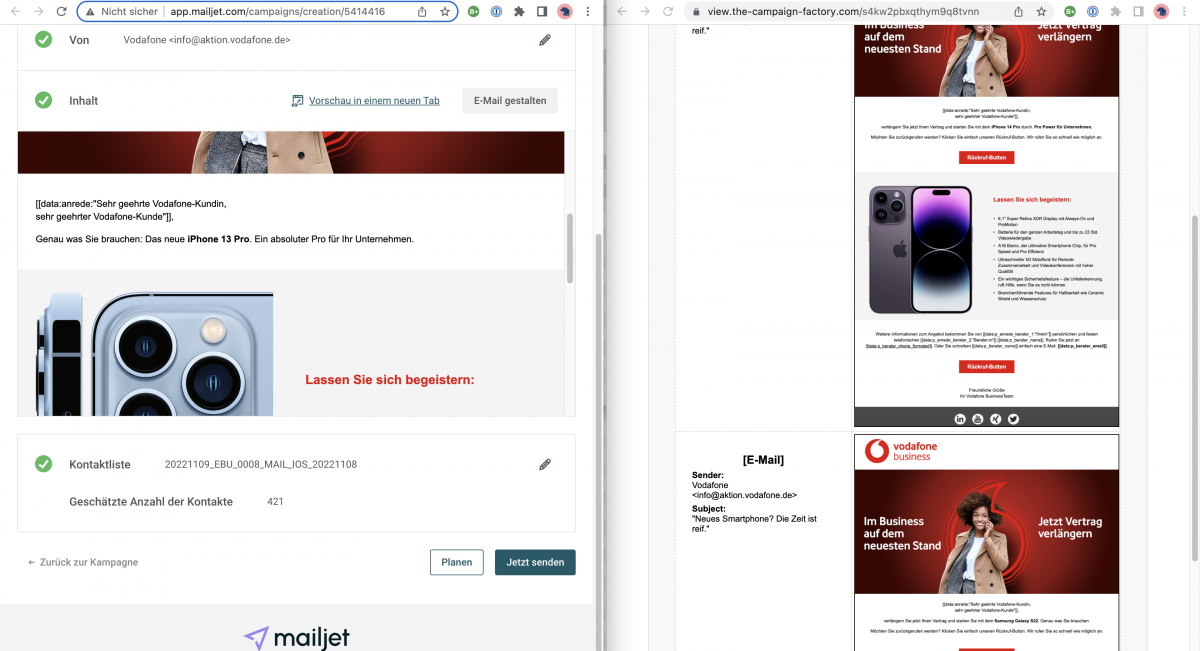Click the 'Jetzt senden' button

(x=535, y=562)
